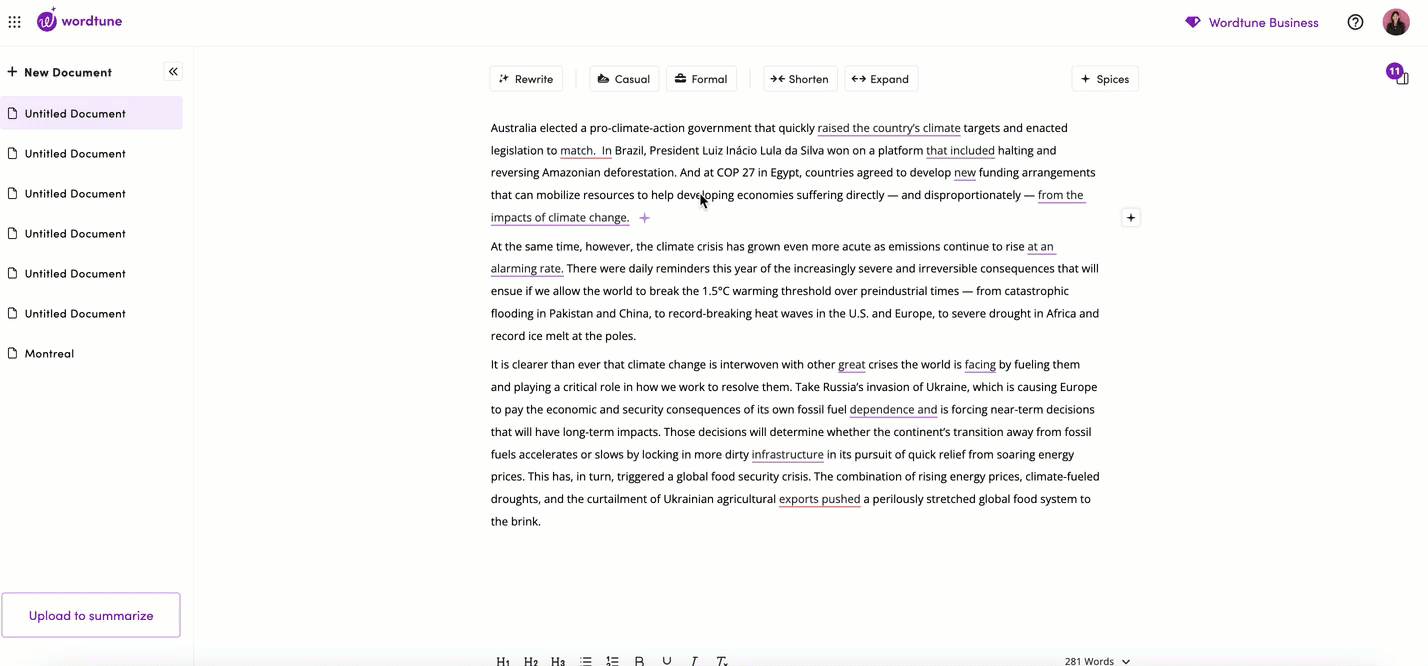Open the Spices menu
This screenshot has height=666, width=1428.
pos(1105,79)
